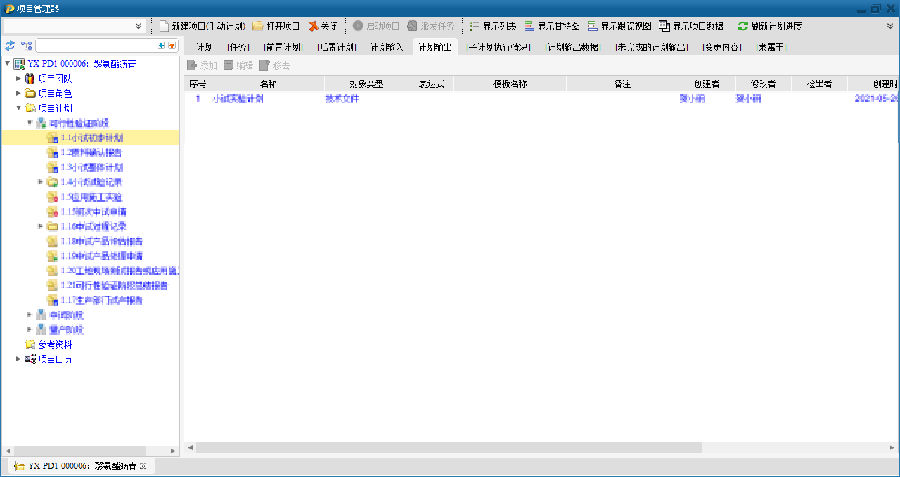Click the project team (项目团队) people icon
The image size is (900, 477).
(30, 79)
